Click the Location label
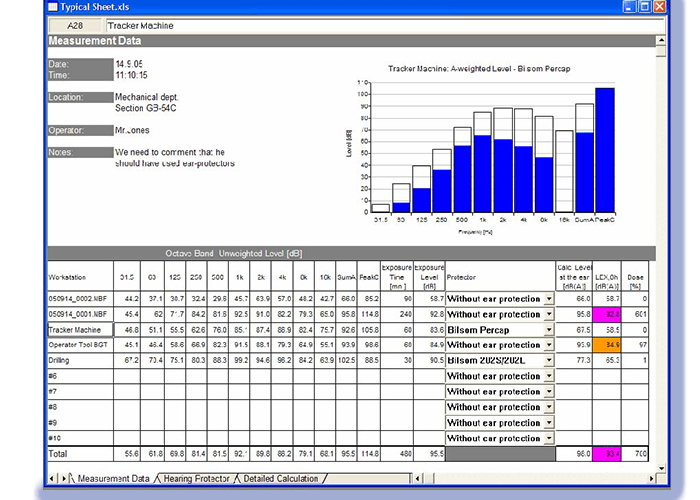Screen dimensions: 700x500 pos(80,97)
